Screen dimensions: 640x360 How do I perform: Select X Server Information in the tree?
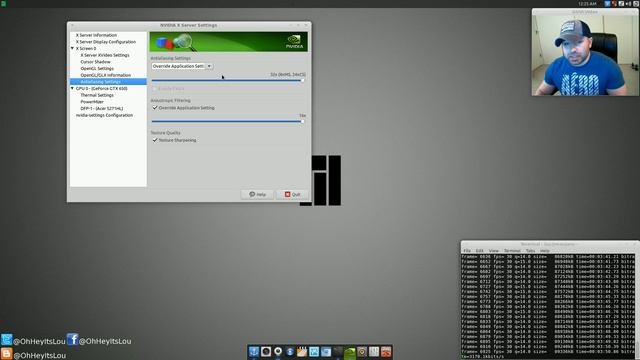tap(96, 35)
